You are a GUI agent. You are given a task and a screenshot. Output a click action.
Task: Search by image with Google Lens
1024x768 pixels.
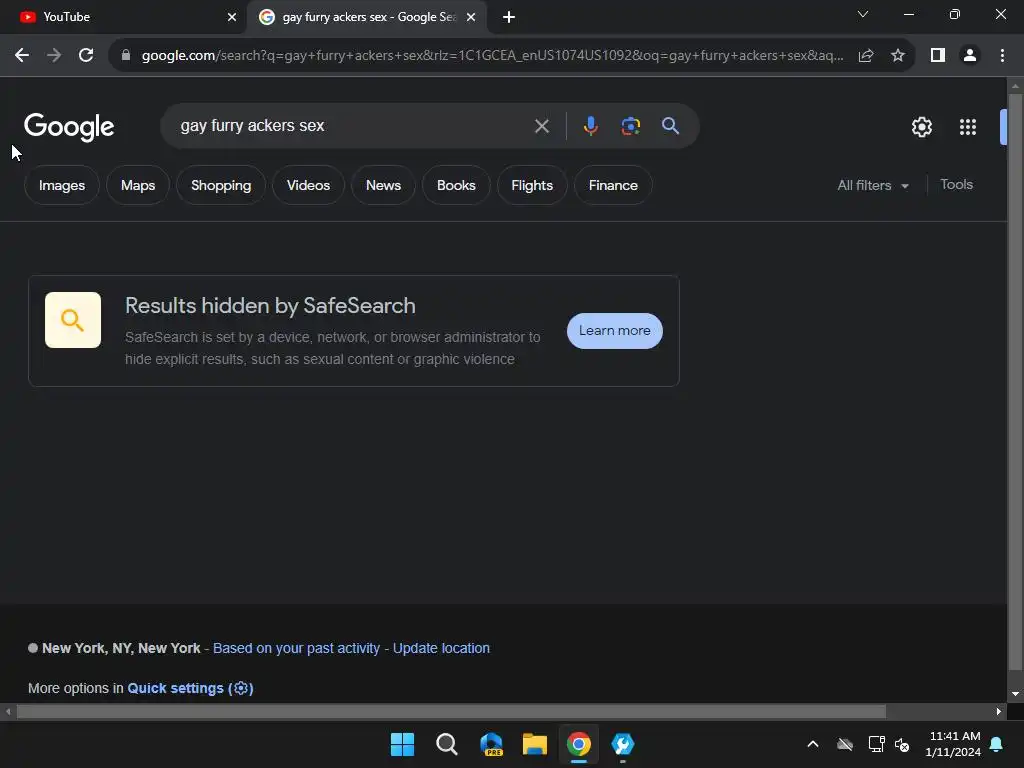(630, 126)
